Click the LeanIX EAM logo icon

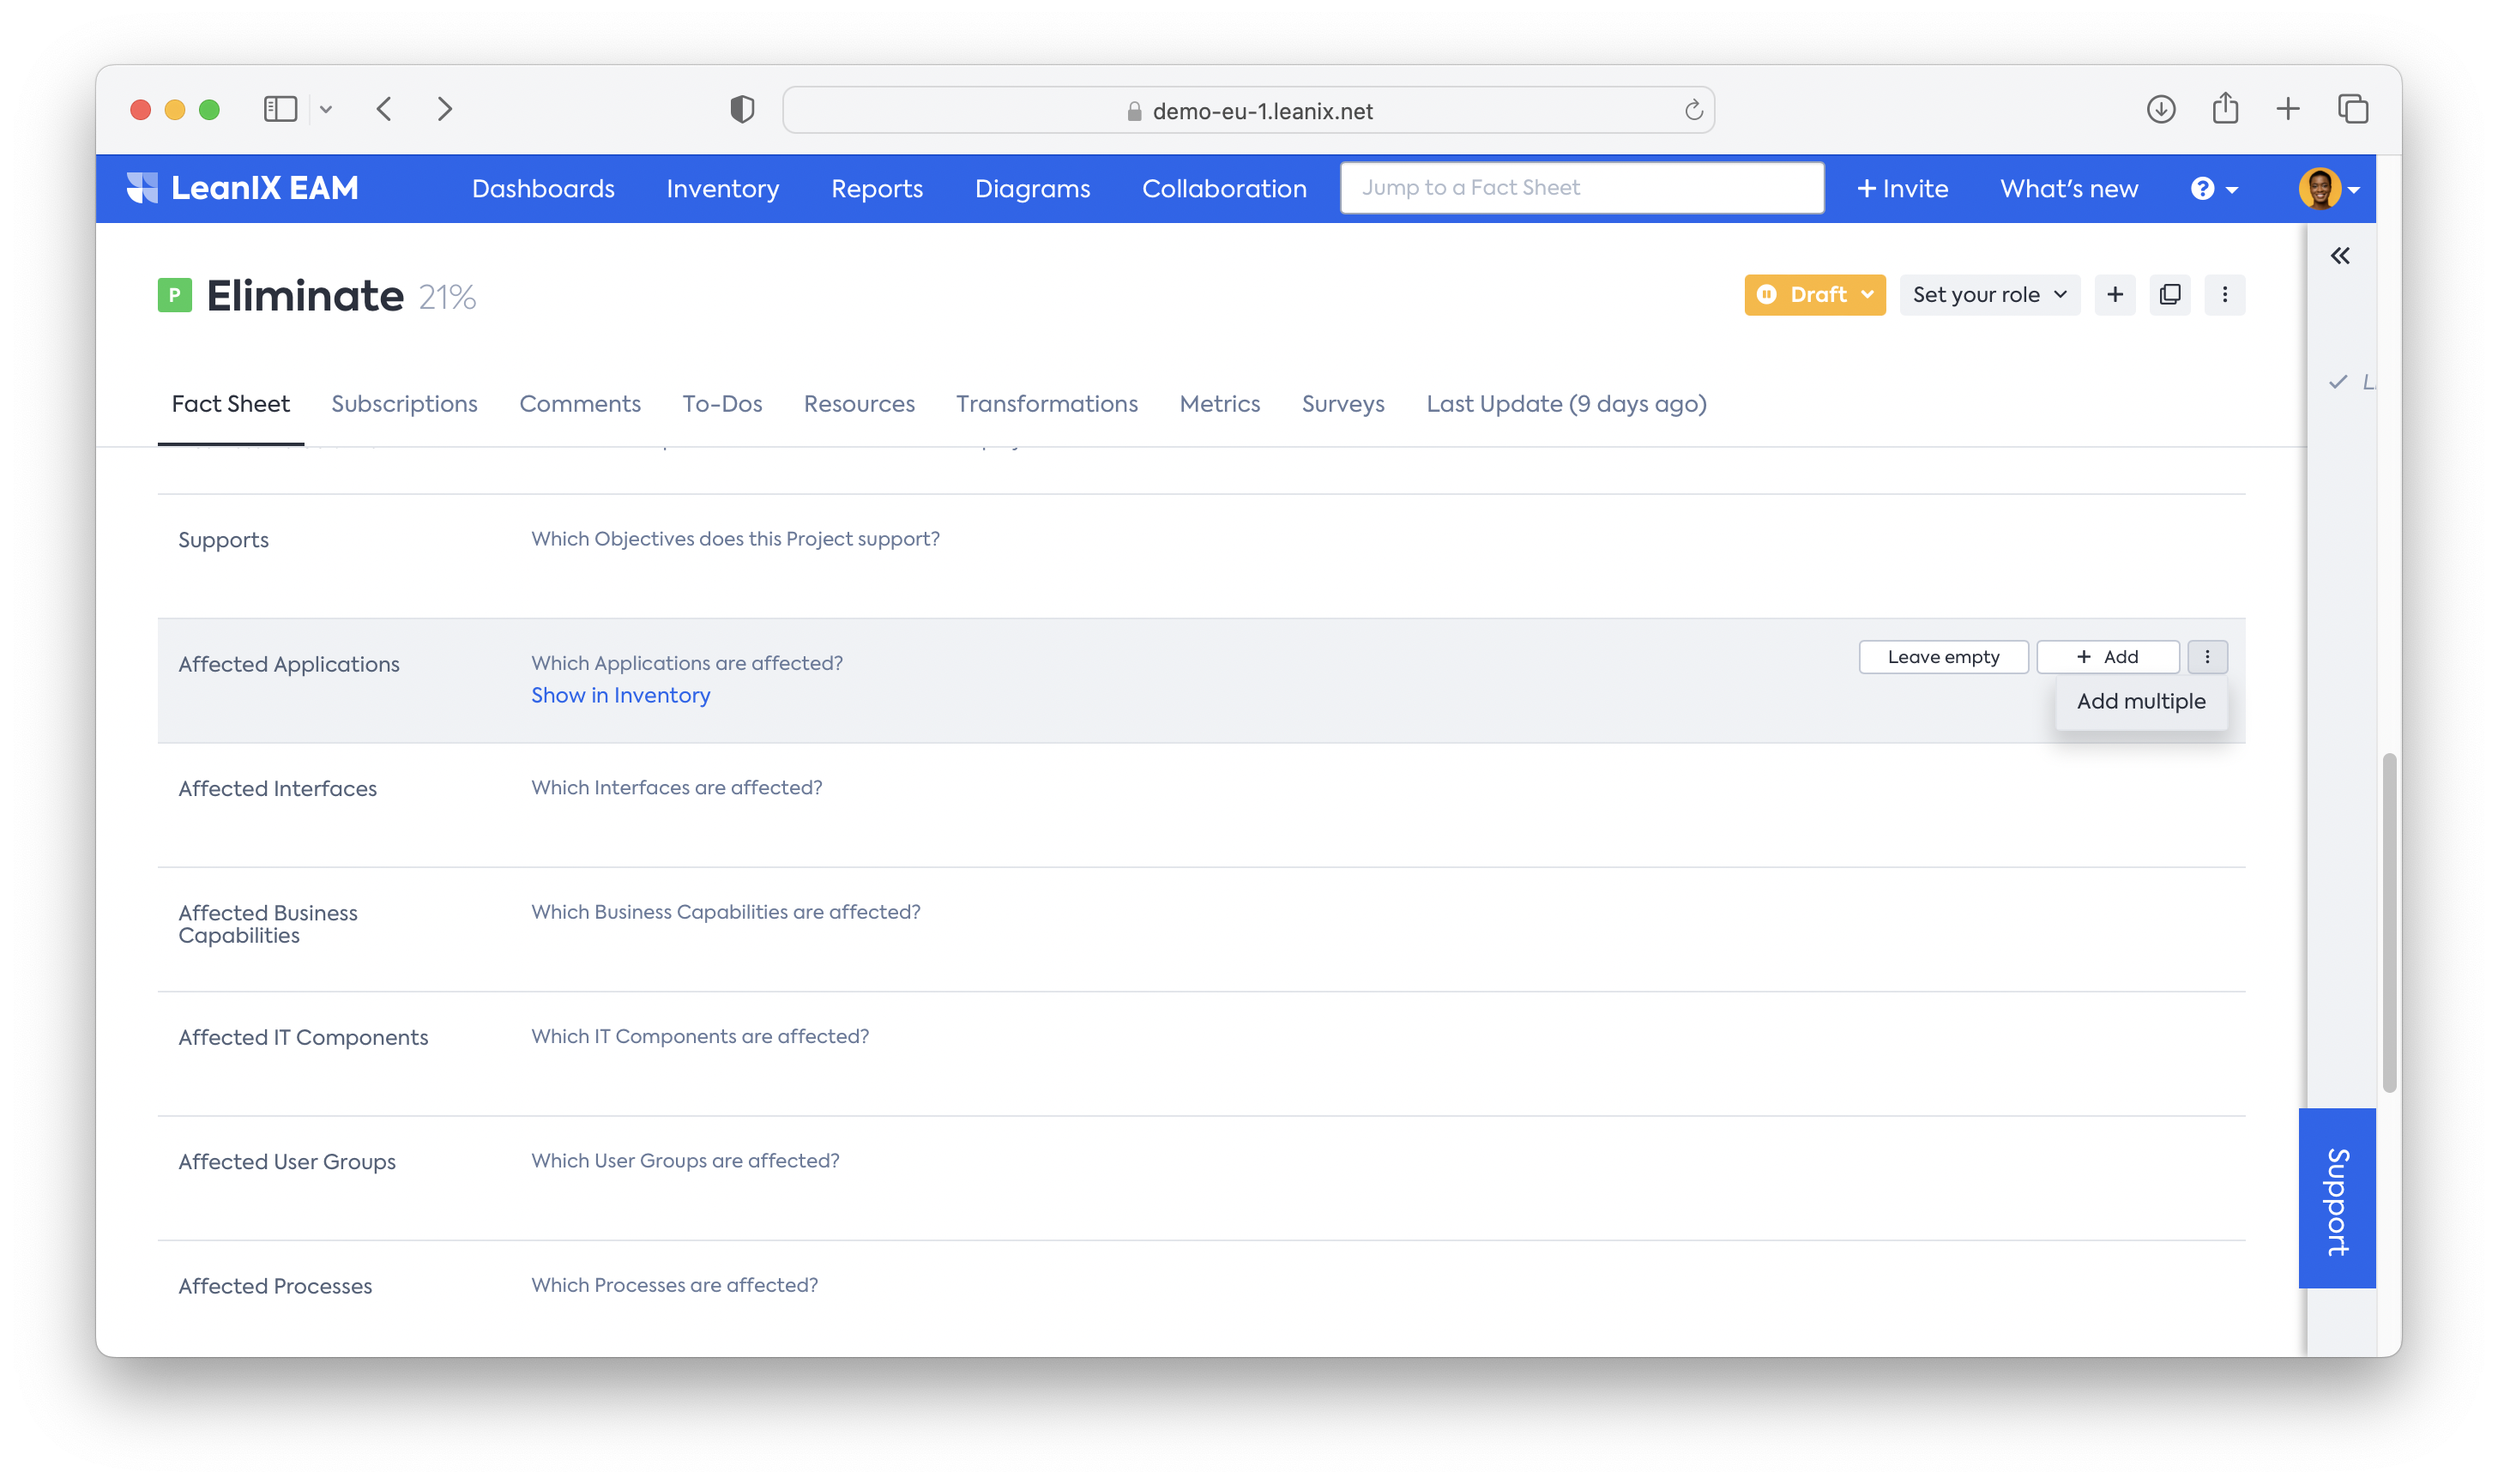pos(142,188)
